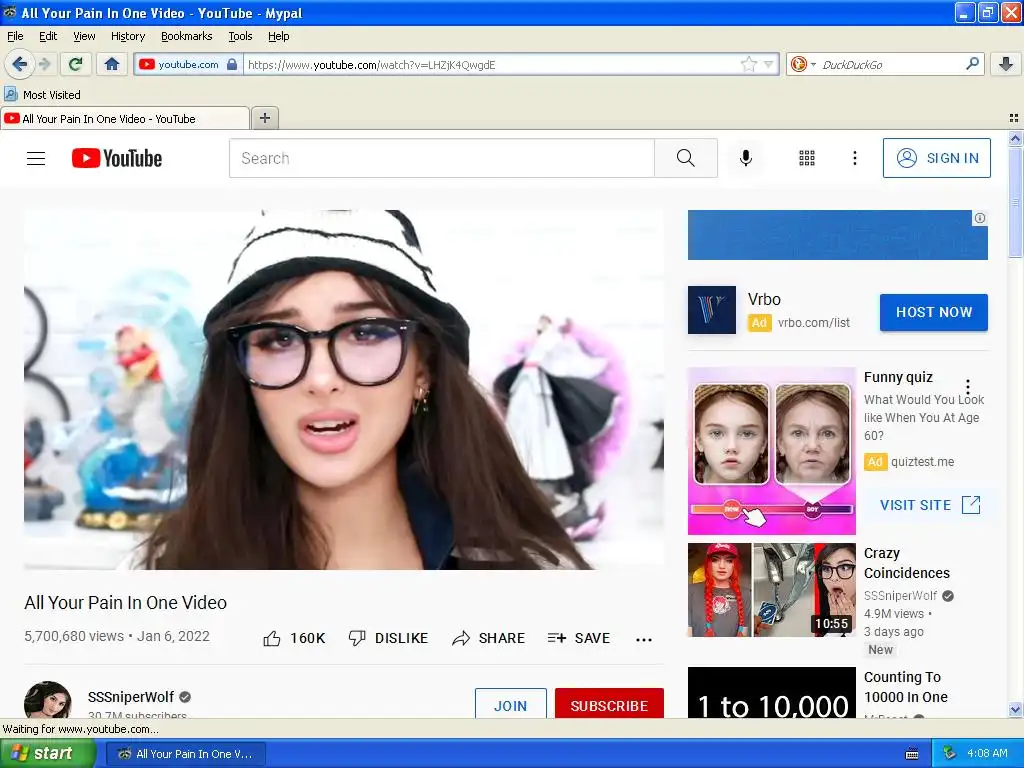The width and height of the screenshot is (1024, 768).
Task: Open the Crazy Coincidences video title
Action: 906,563
